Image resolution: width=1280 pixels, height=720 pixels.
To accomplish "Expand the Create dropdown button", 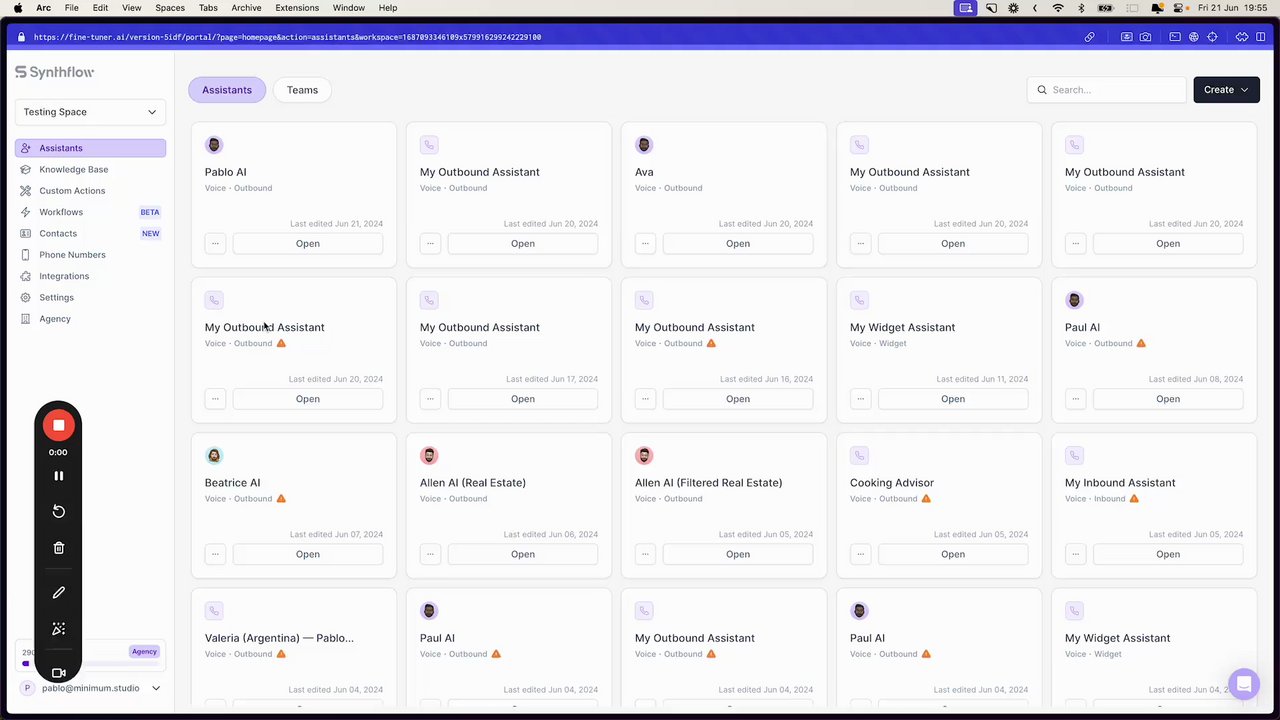I will [x=1226, y=89].
